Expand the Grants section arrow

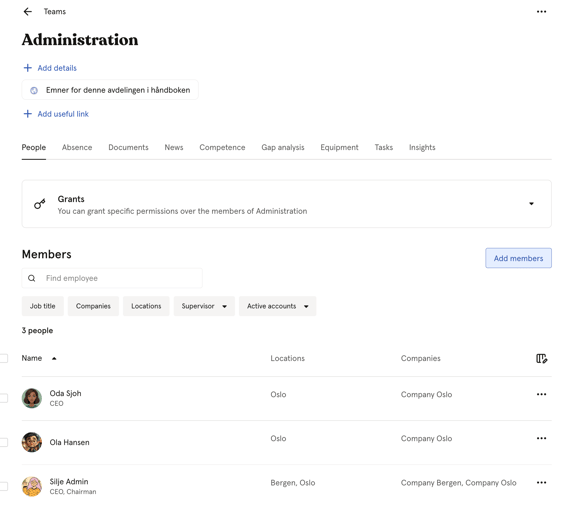531,204
